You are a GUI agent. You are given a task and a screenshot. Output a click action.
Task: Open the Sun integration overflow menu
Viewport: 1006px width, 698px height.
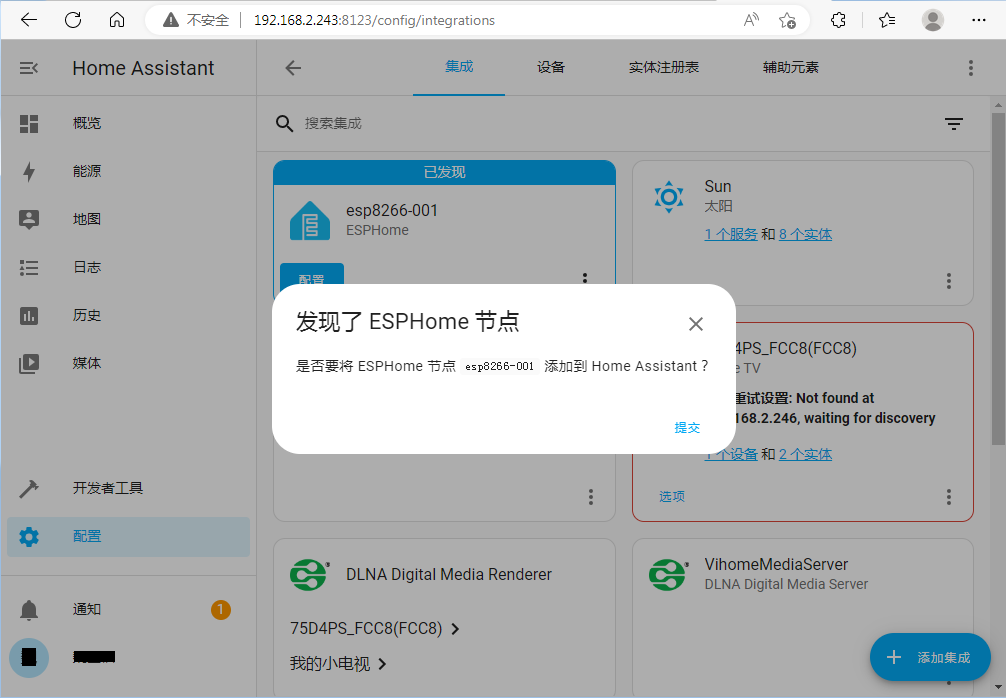[x=949, y=282]
